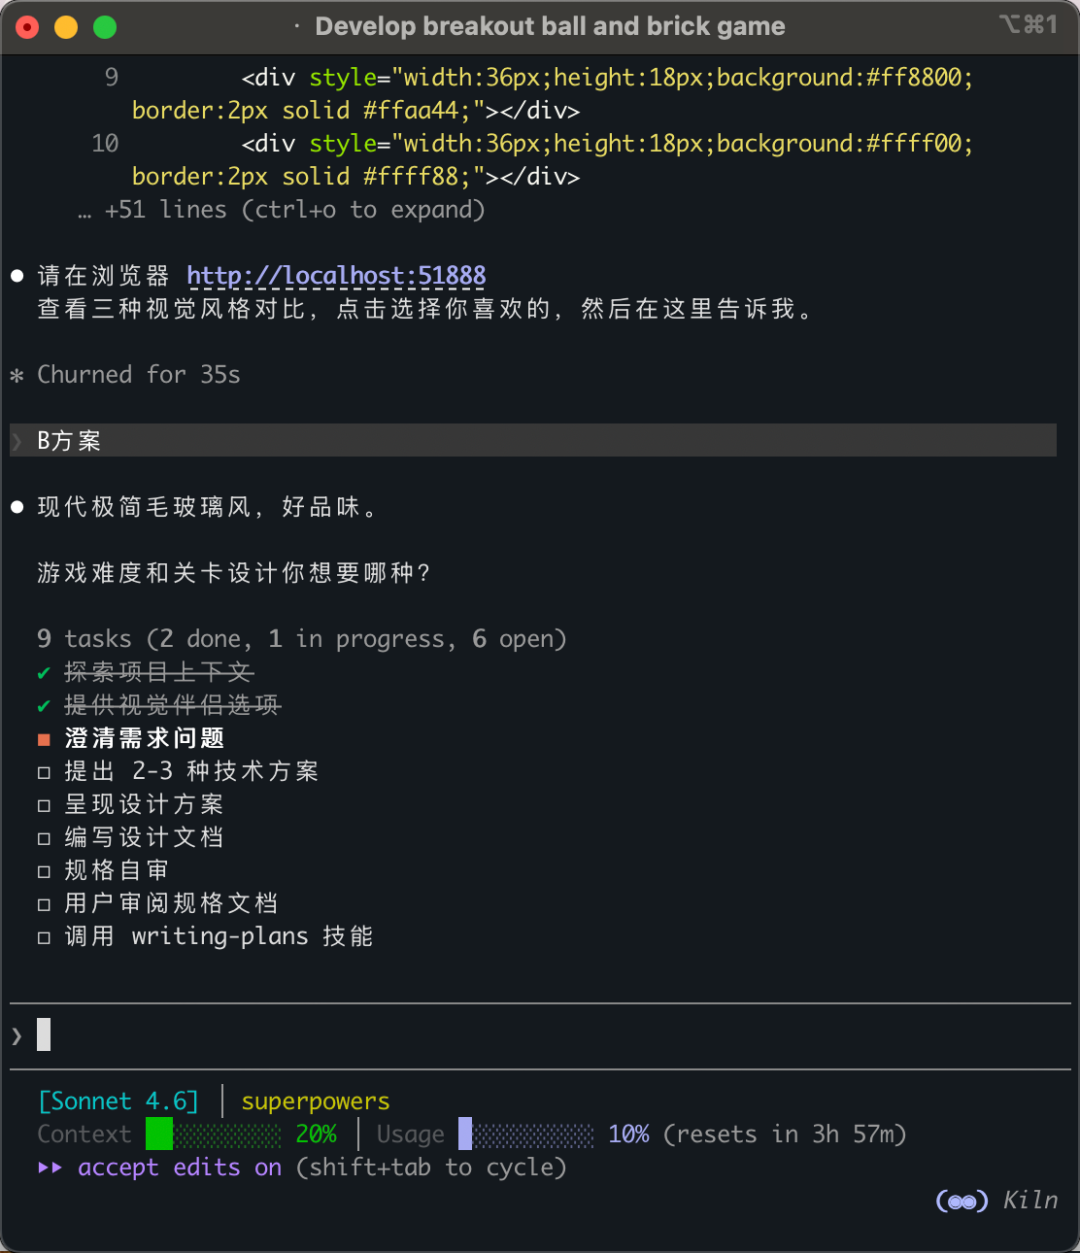Click the chevron beside the B方案 message
This screenshot has height=1253, width=1080.
tap(17, 441)
